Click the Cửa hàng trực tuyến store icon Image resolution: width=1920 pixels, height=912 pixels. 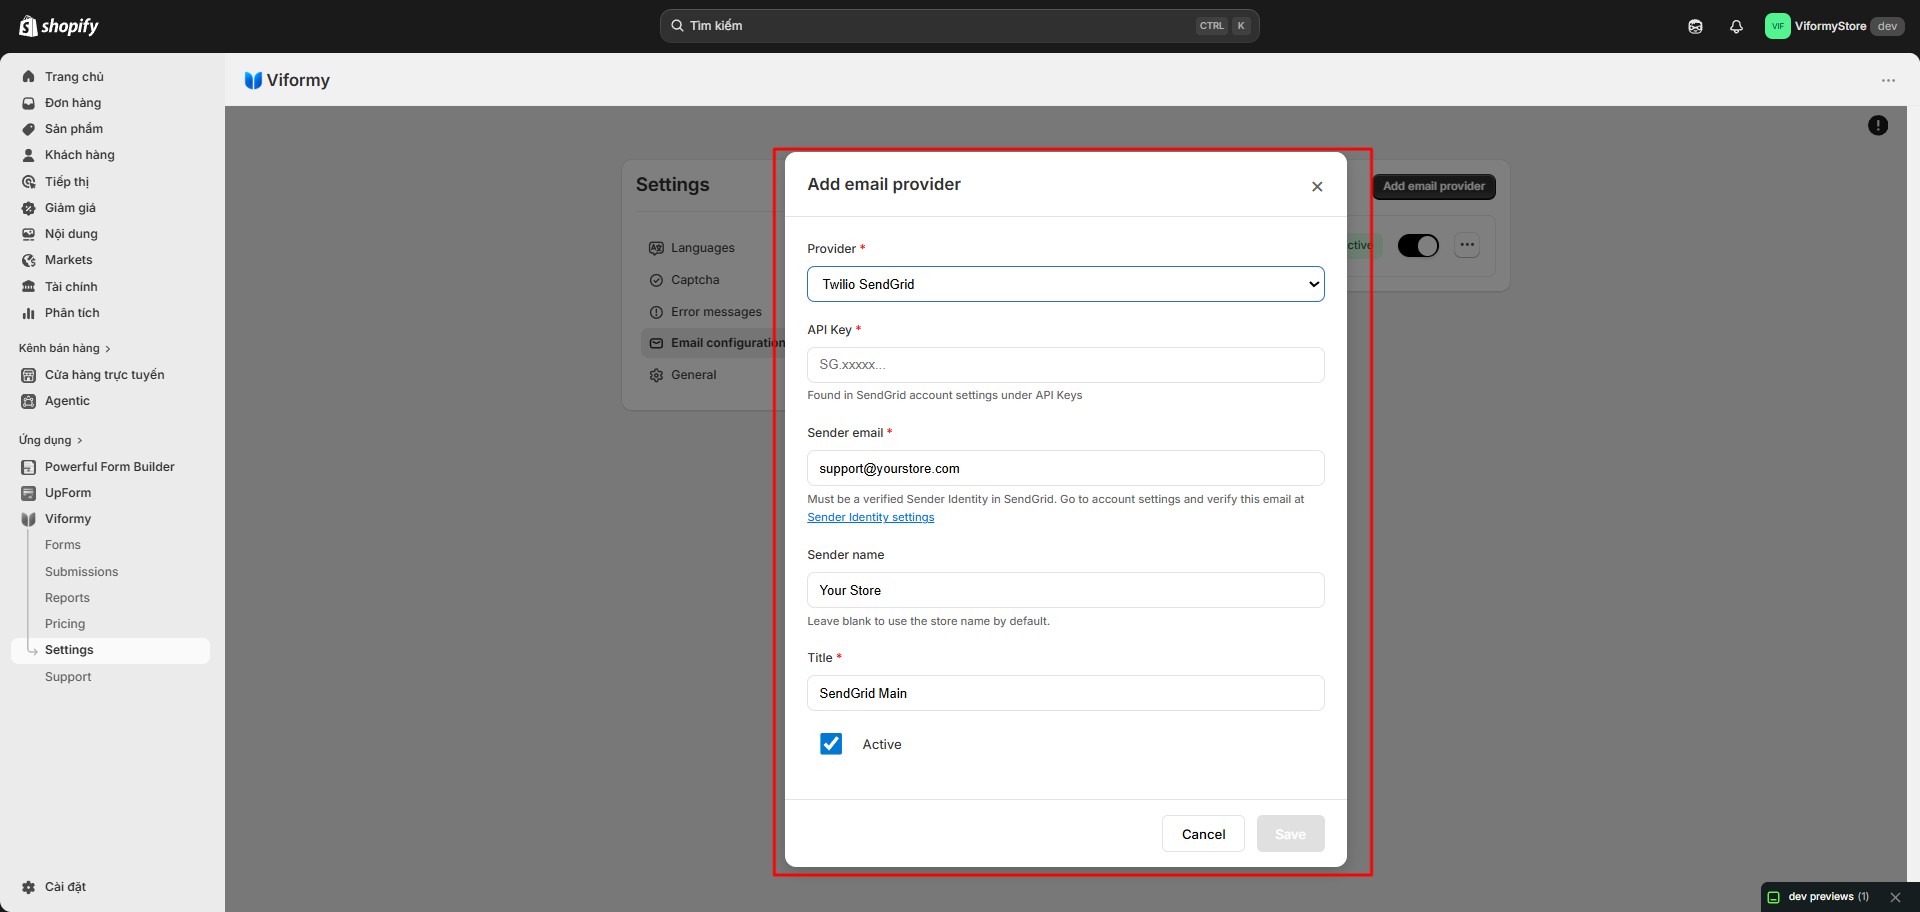(29, 375)
